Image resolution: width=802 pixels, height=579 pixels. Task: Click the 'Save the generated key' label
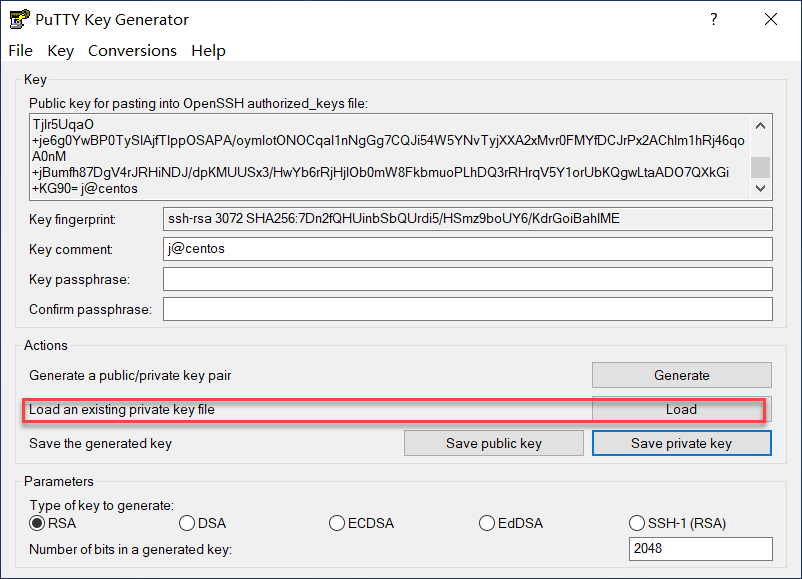click(x=100, y=443)
